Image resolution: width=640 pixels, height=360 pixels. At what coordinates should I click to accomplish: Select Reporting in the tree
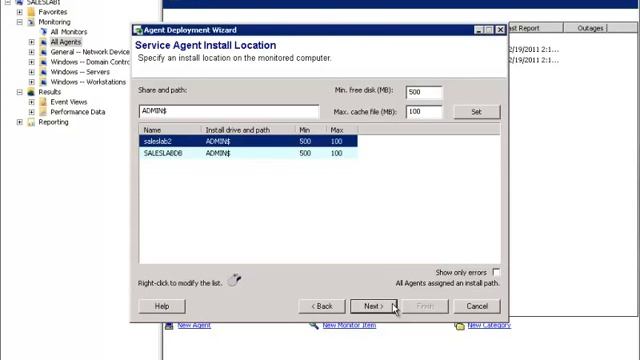tap(53, 122)
